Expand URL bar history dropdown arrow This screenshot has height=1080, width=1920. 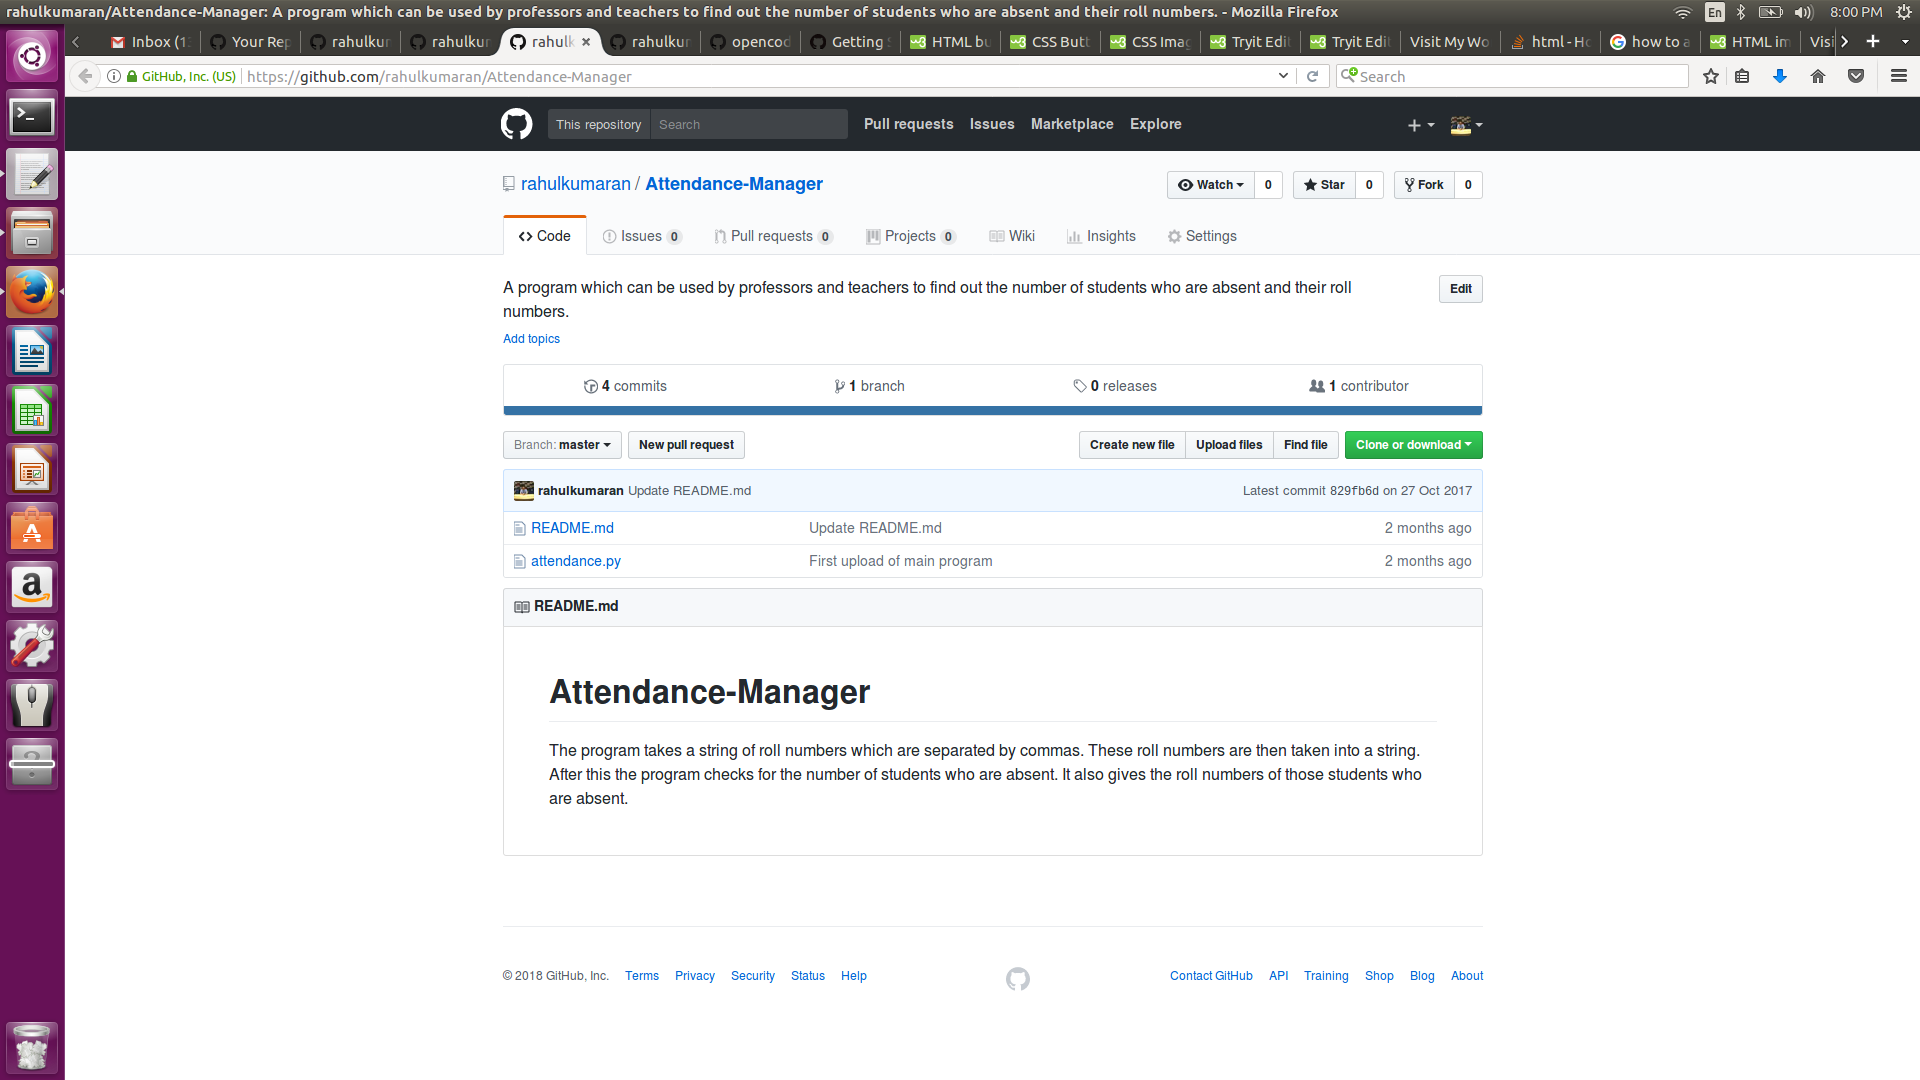(1283, 76)
